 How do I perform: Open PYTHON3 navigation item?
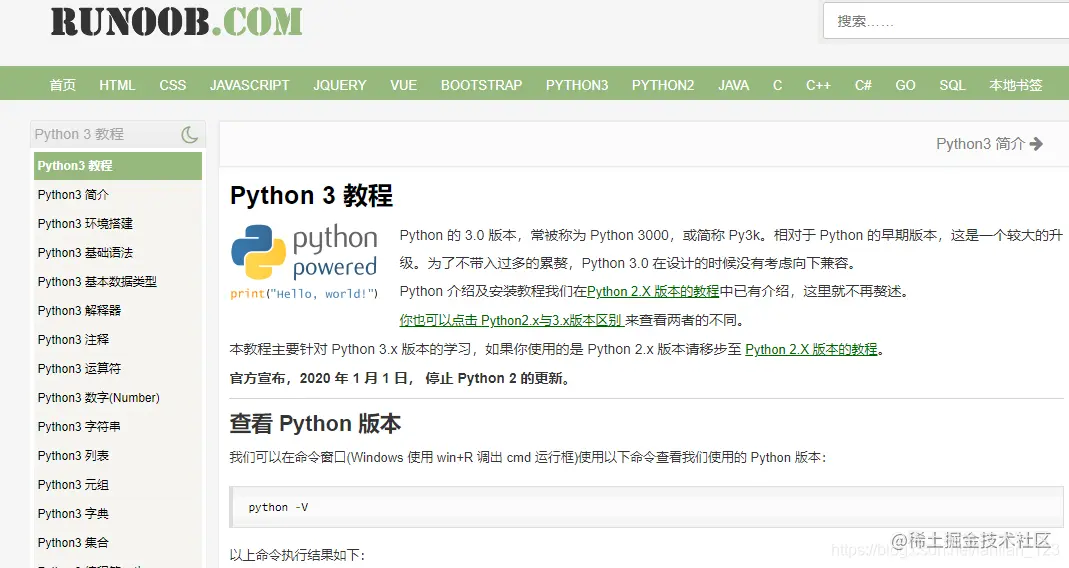(x=577, y=85)
